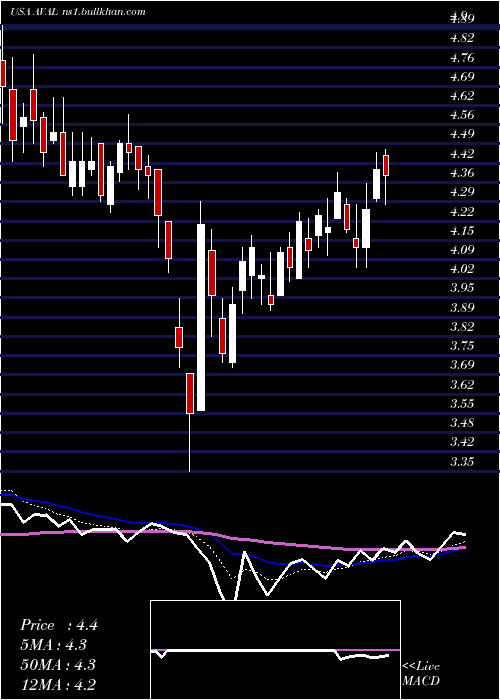The height and width of the screenshot is (700, 500).
Task: Click the 4.82 price axis label
Action: point(462,38)
